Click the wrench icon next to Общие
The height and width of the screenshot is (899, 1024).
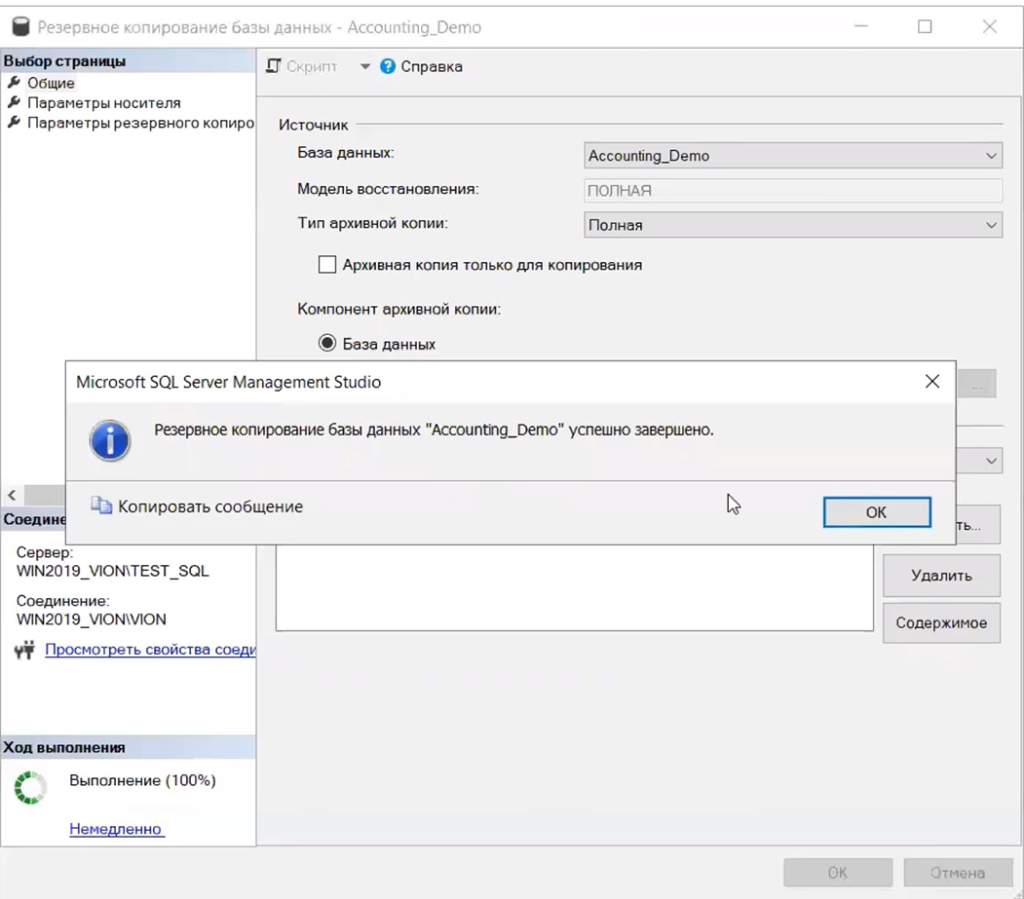click(14, 83)
